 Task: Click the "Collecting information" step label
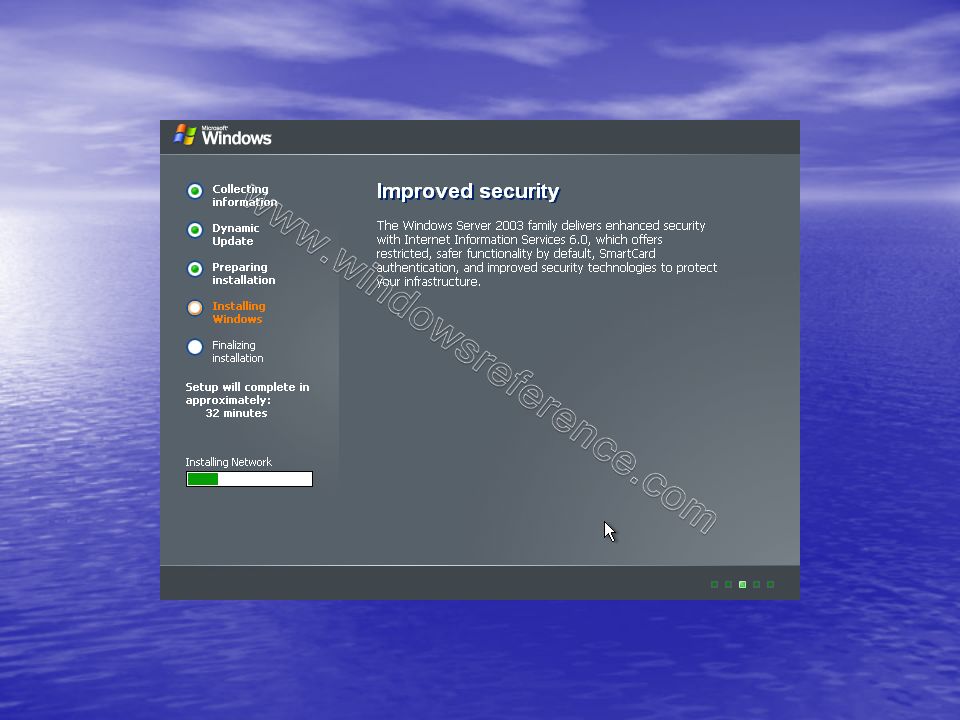click(244, 195)
